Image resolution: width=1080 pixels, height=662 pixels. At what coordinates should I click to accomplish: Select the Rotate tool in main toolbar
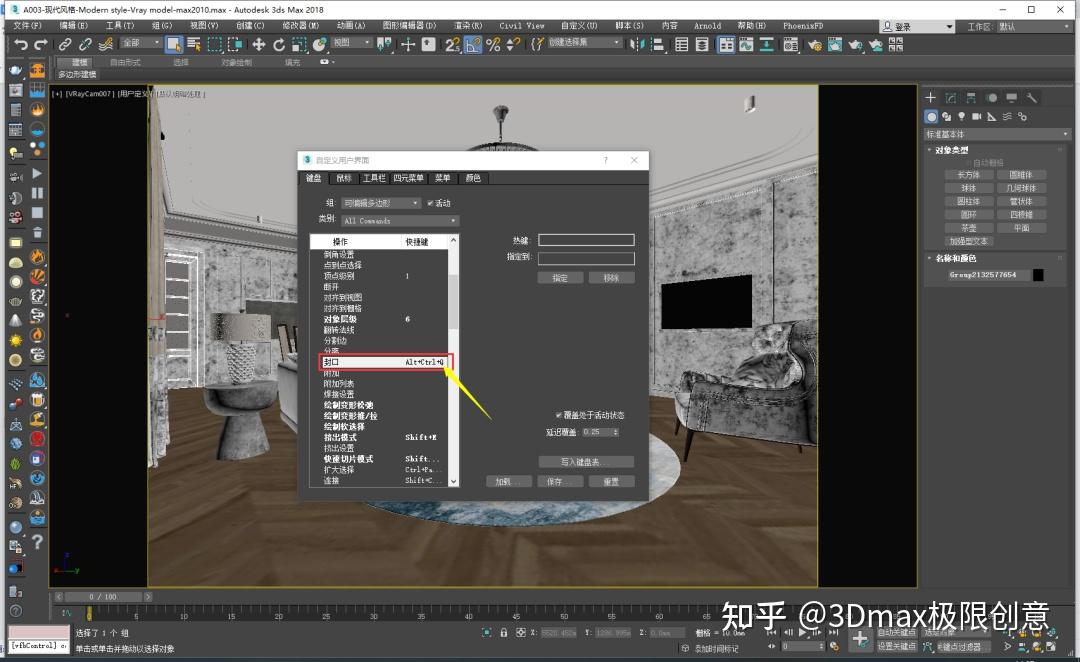[278, 45]
